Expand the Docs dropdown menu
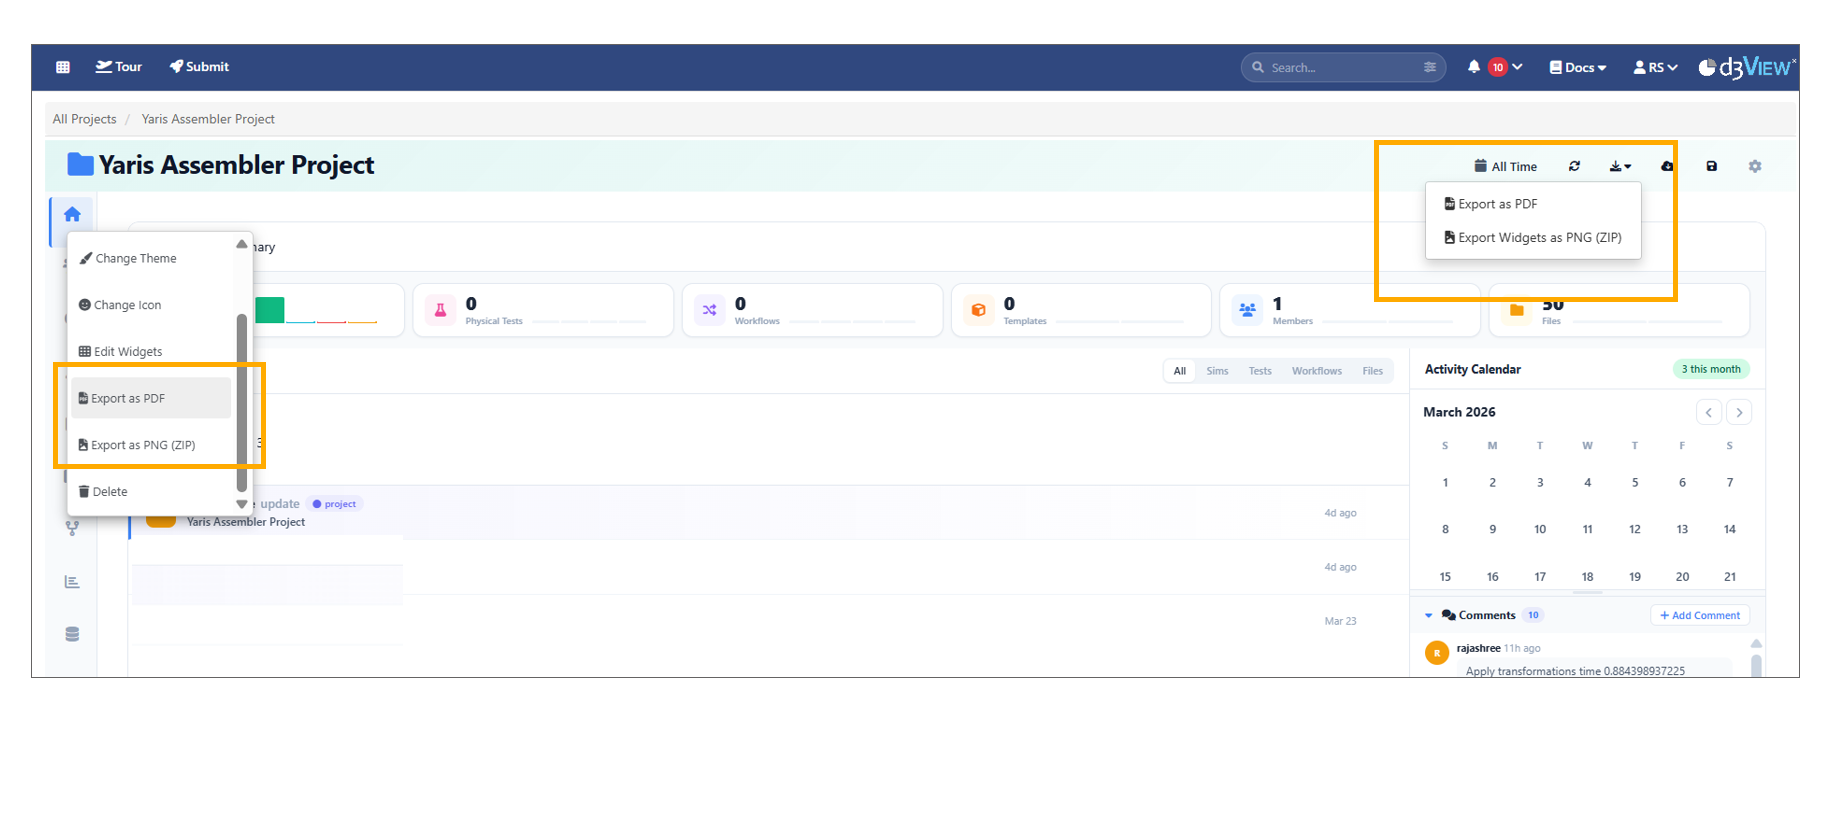This screenshot has height=823, width=1847. coord(1577,67)
